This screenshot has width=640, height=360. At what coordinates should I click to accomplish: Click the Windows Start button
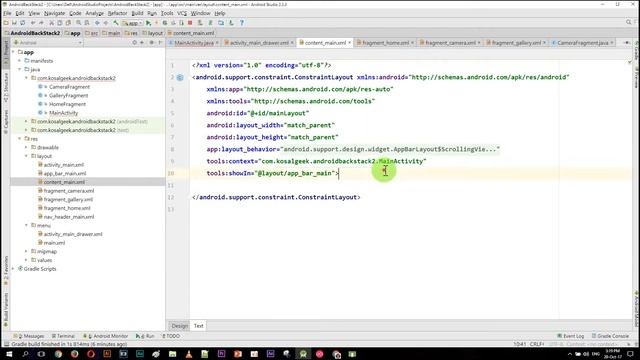(x=8, y=354)
